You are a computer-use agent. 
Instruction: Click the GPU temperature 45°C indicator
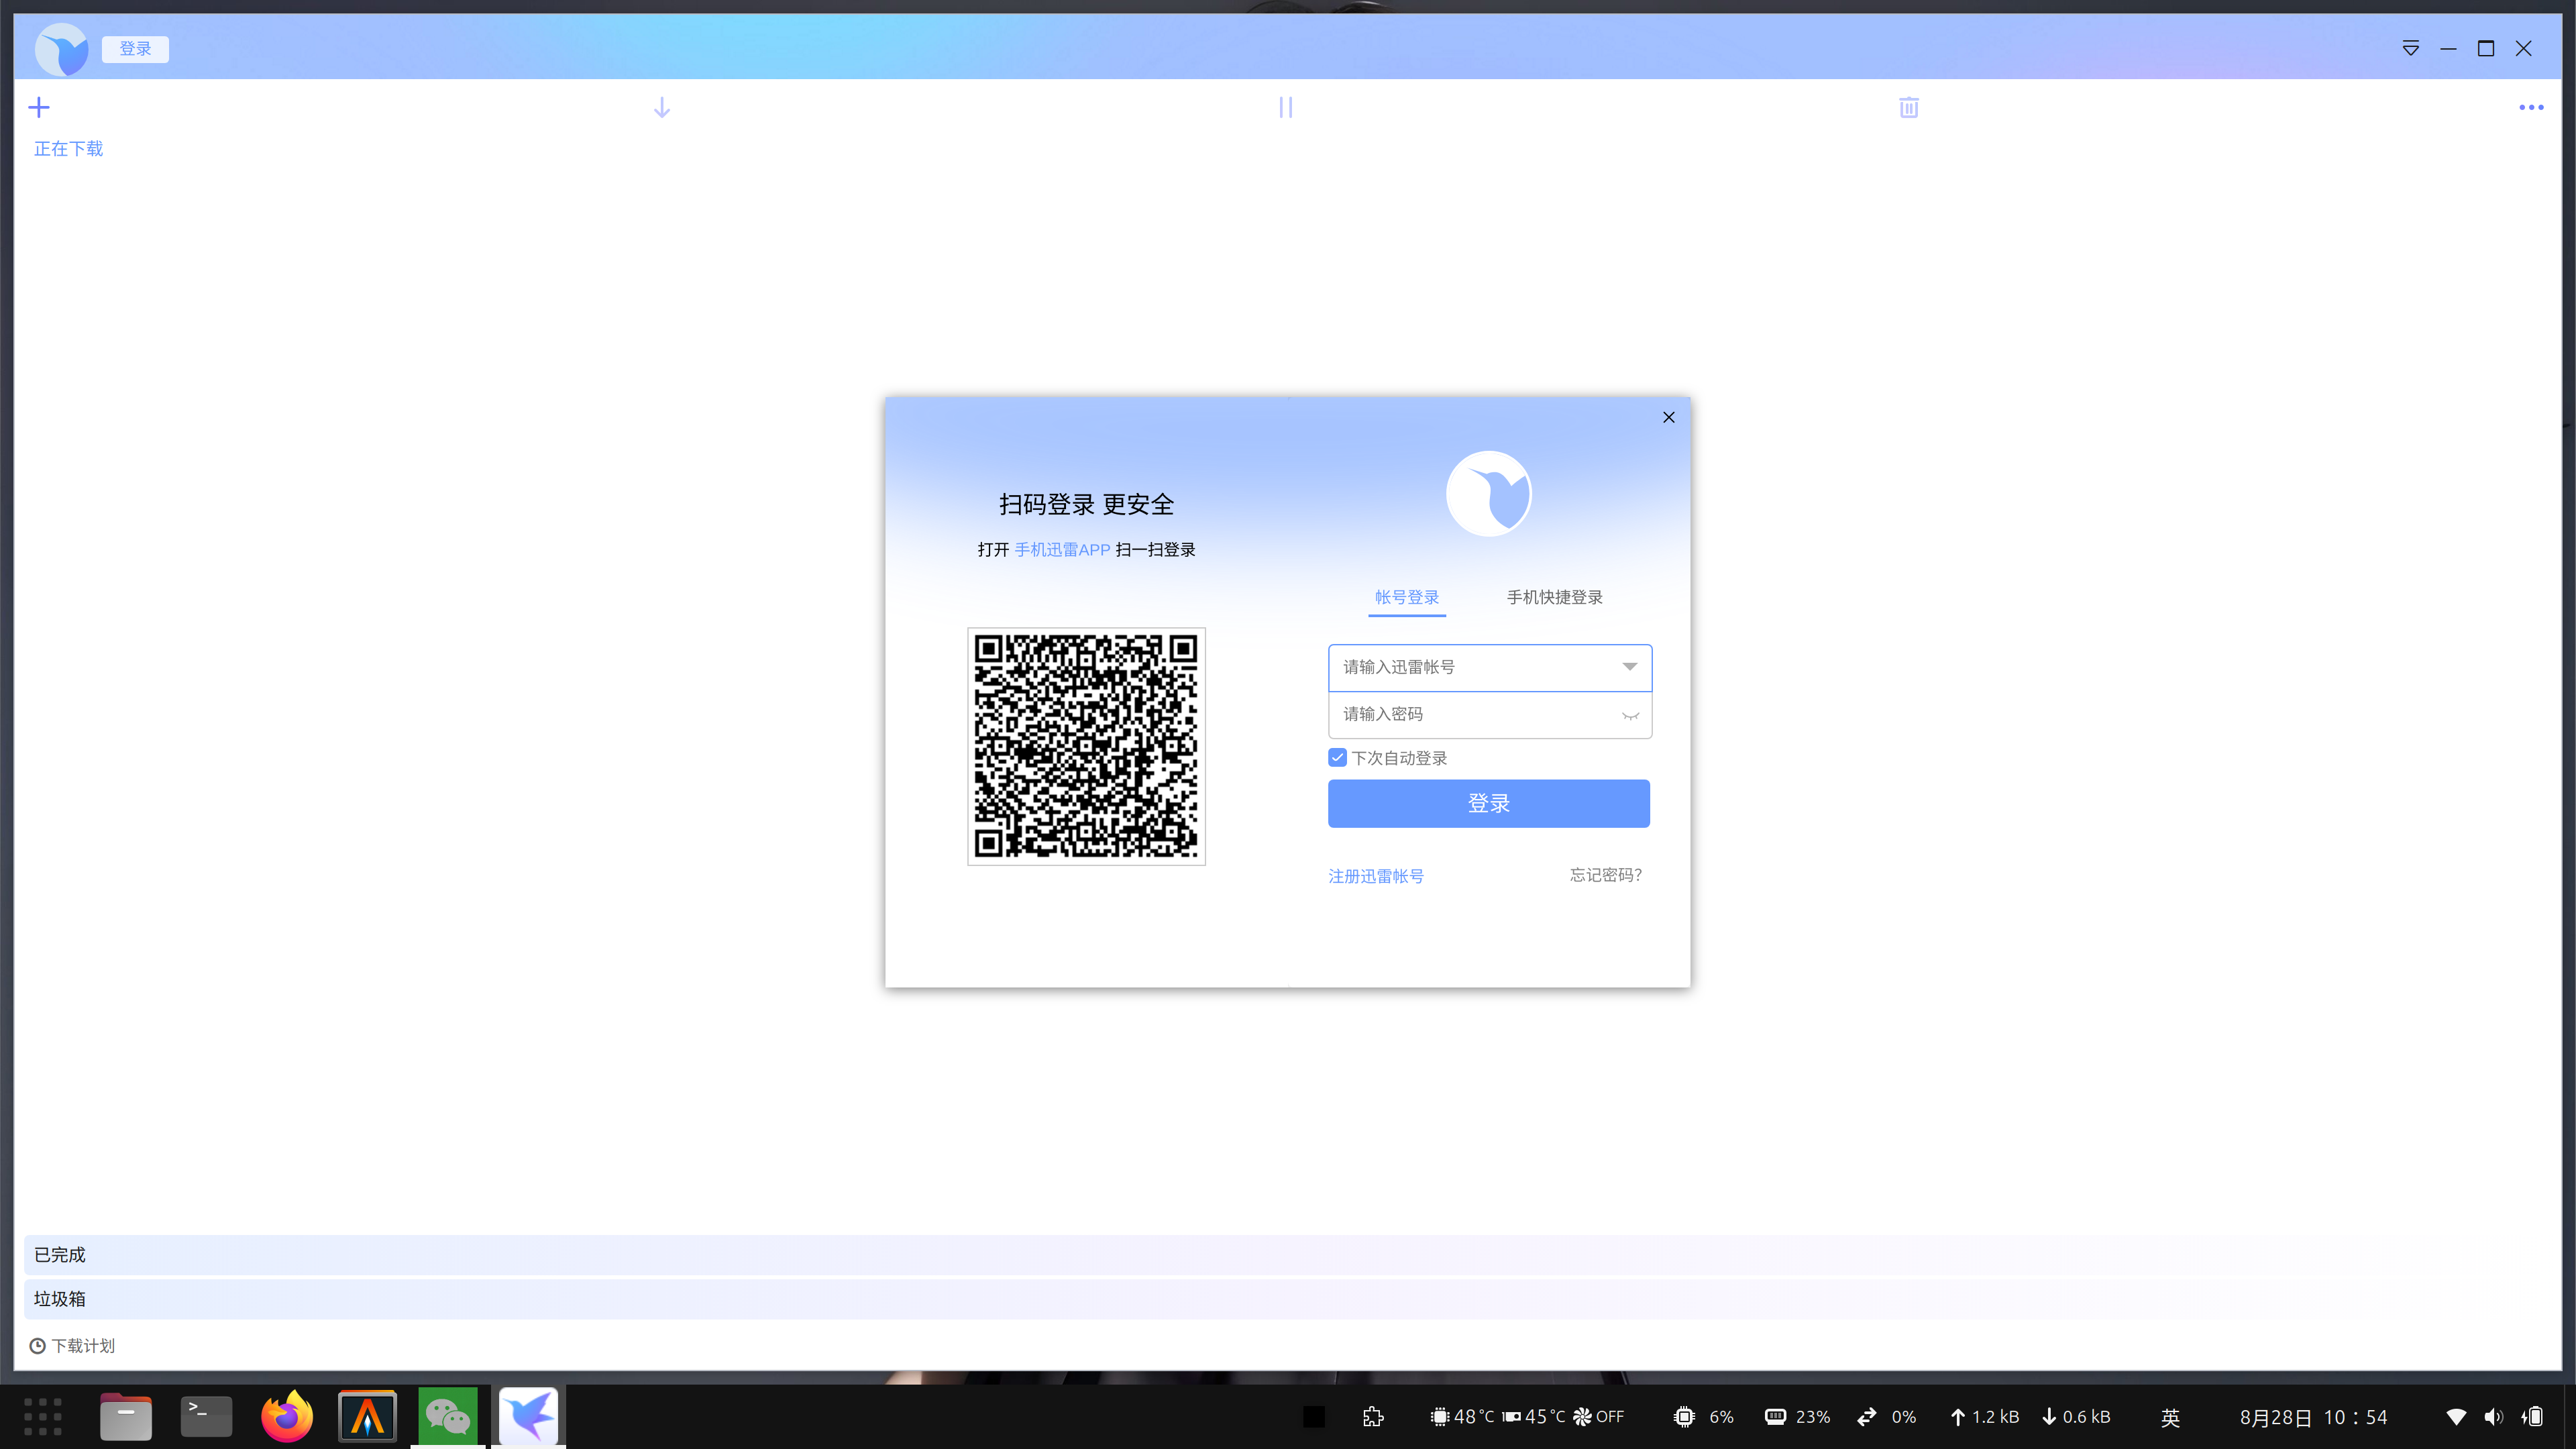click(x=1534, y=1417)
